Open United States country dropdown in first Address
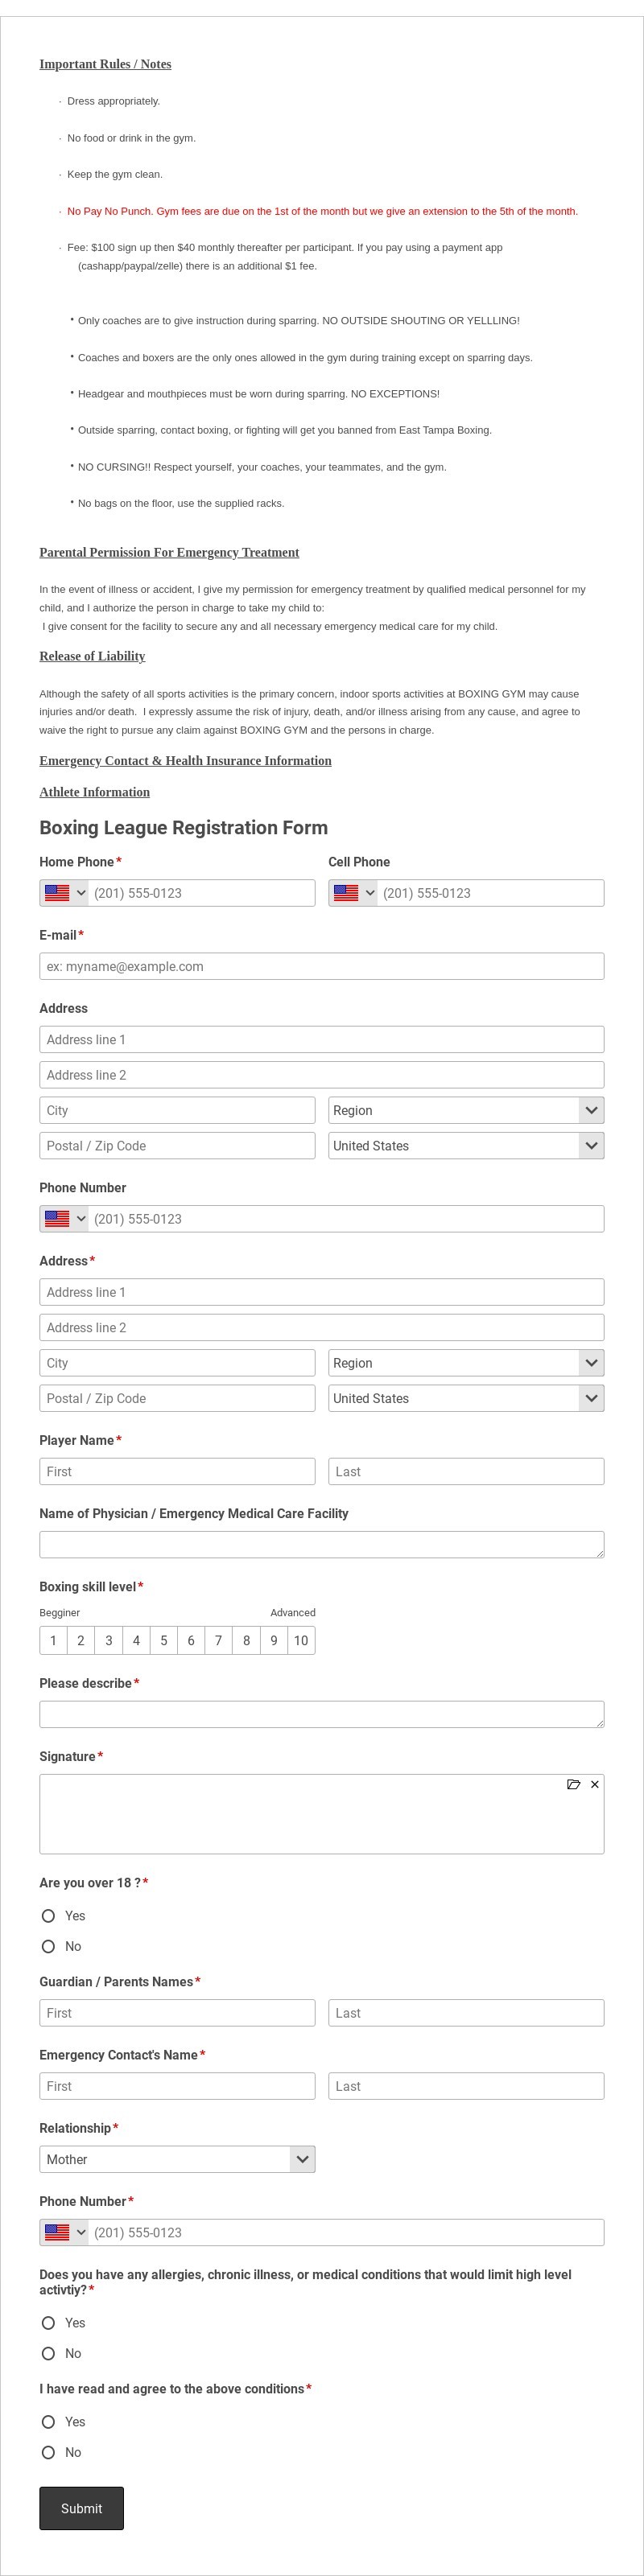Image resolution: width=644 pixels, height=2576 pixels. point(466,1145)
